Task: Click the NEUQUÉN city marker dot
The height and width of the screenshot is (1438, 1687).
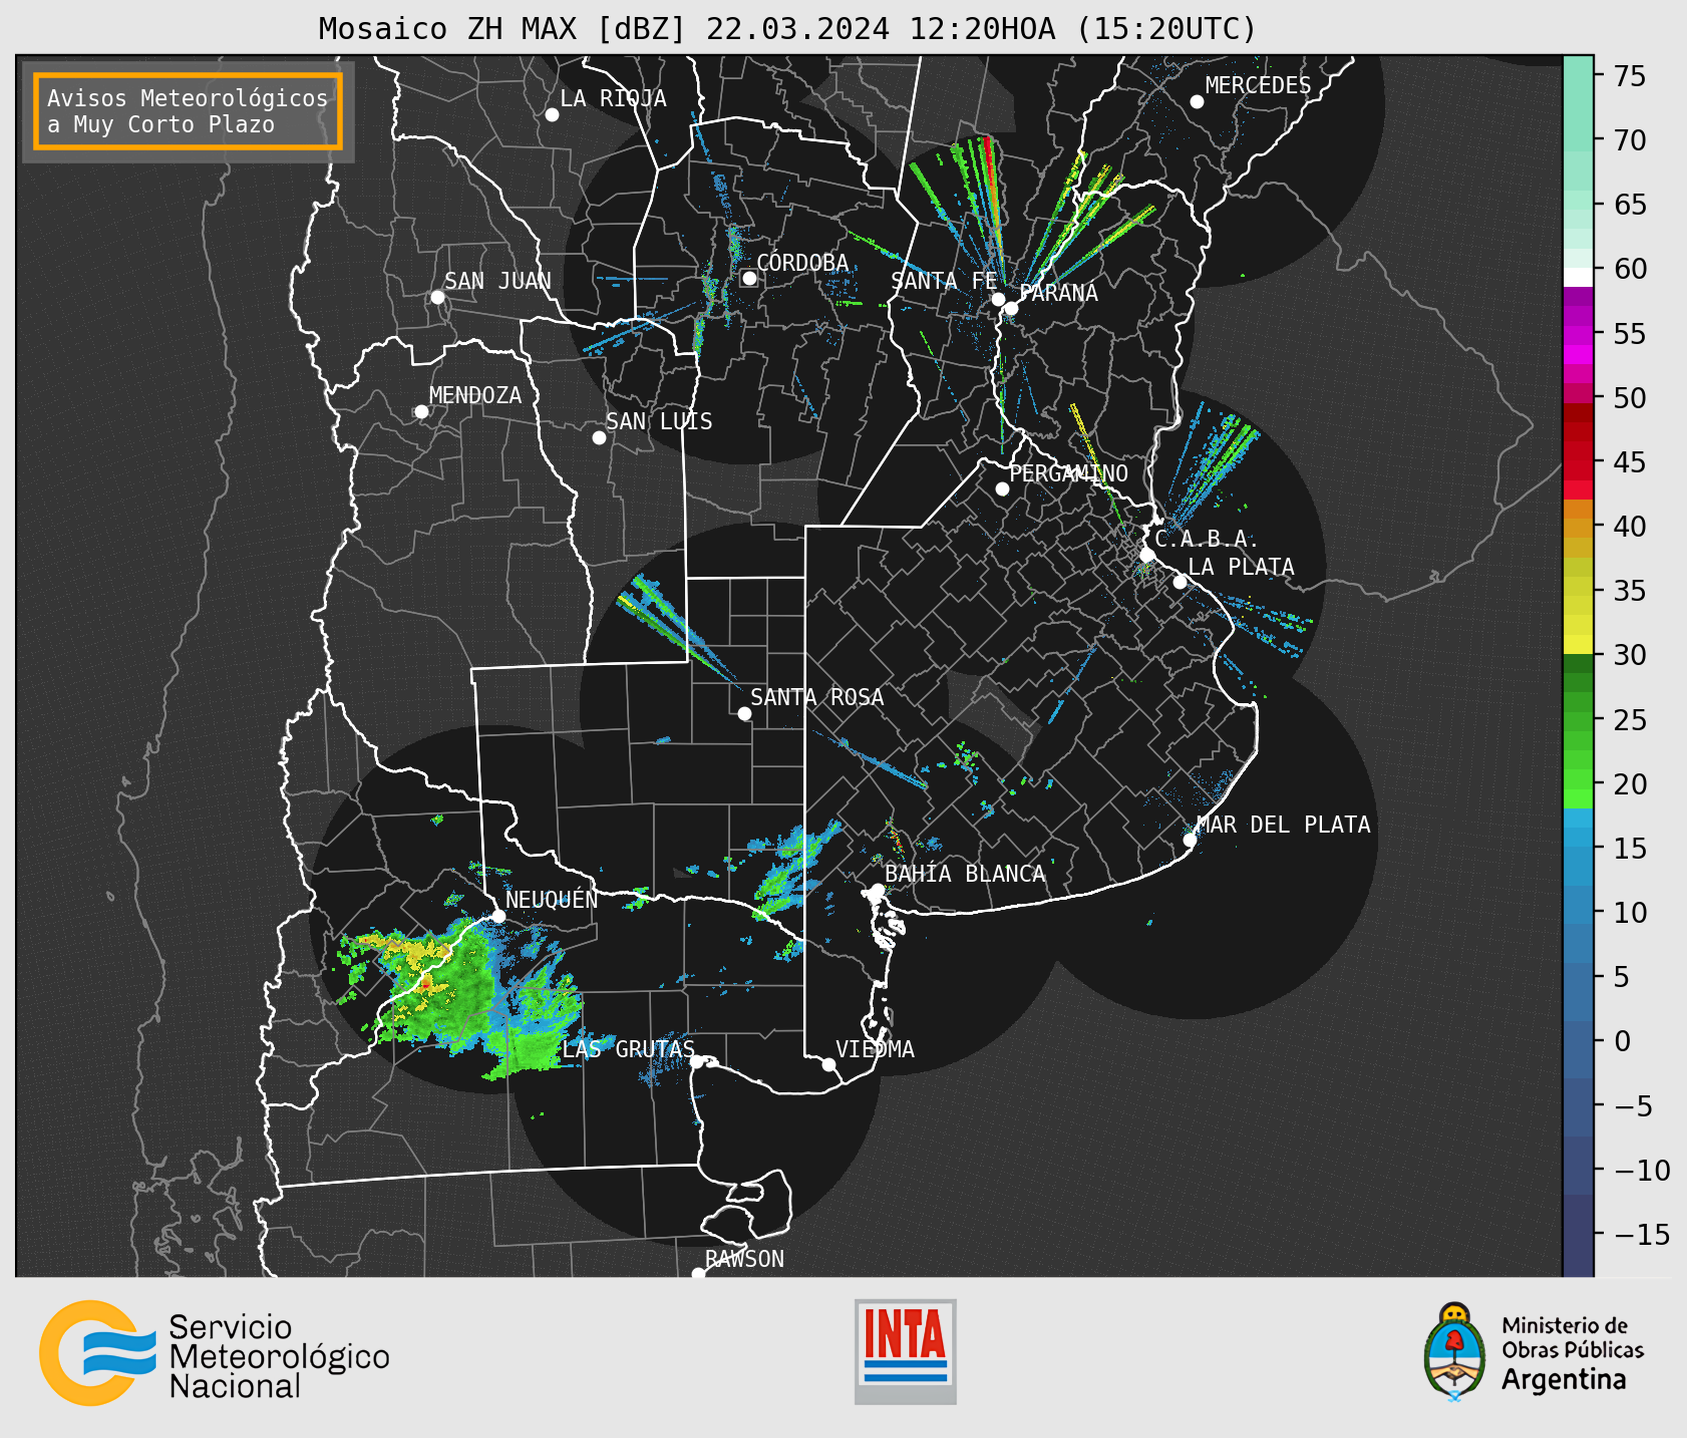Action: 498,916
